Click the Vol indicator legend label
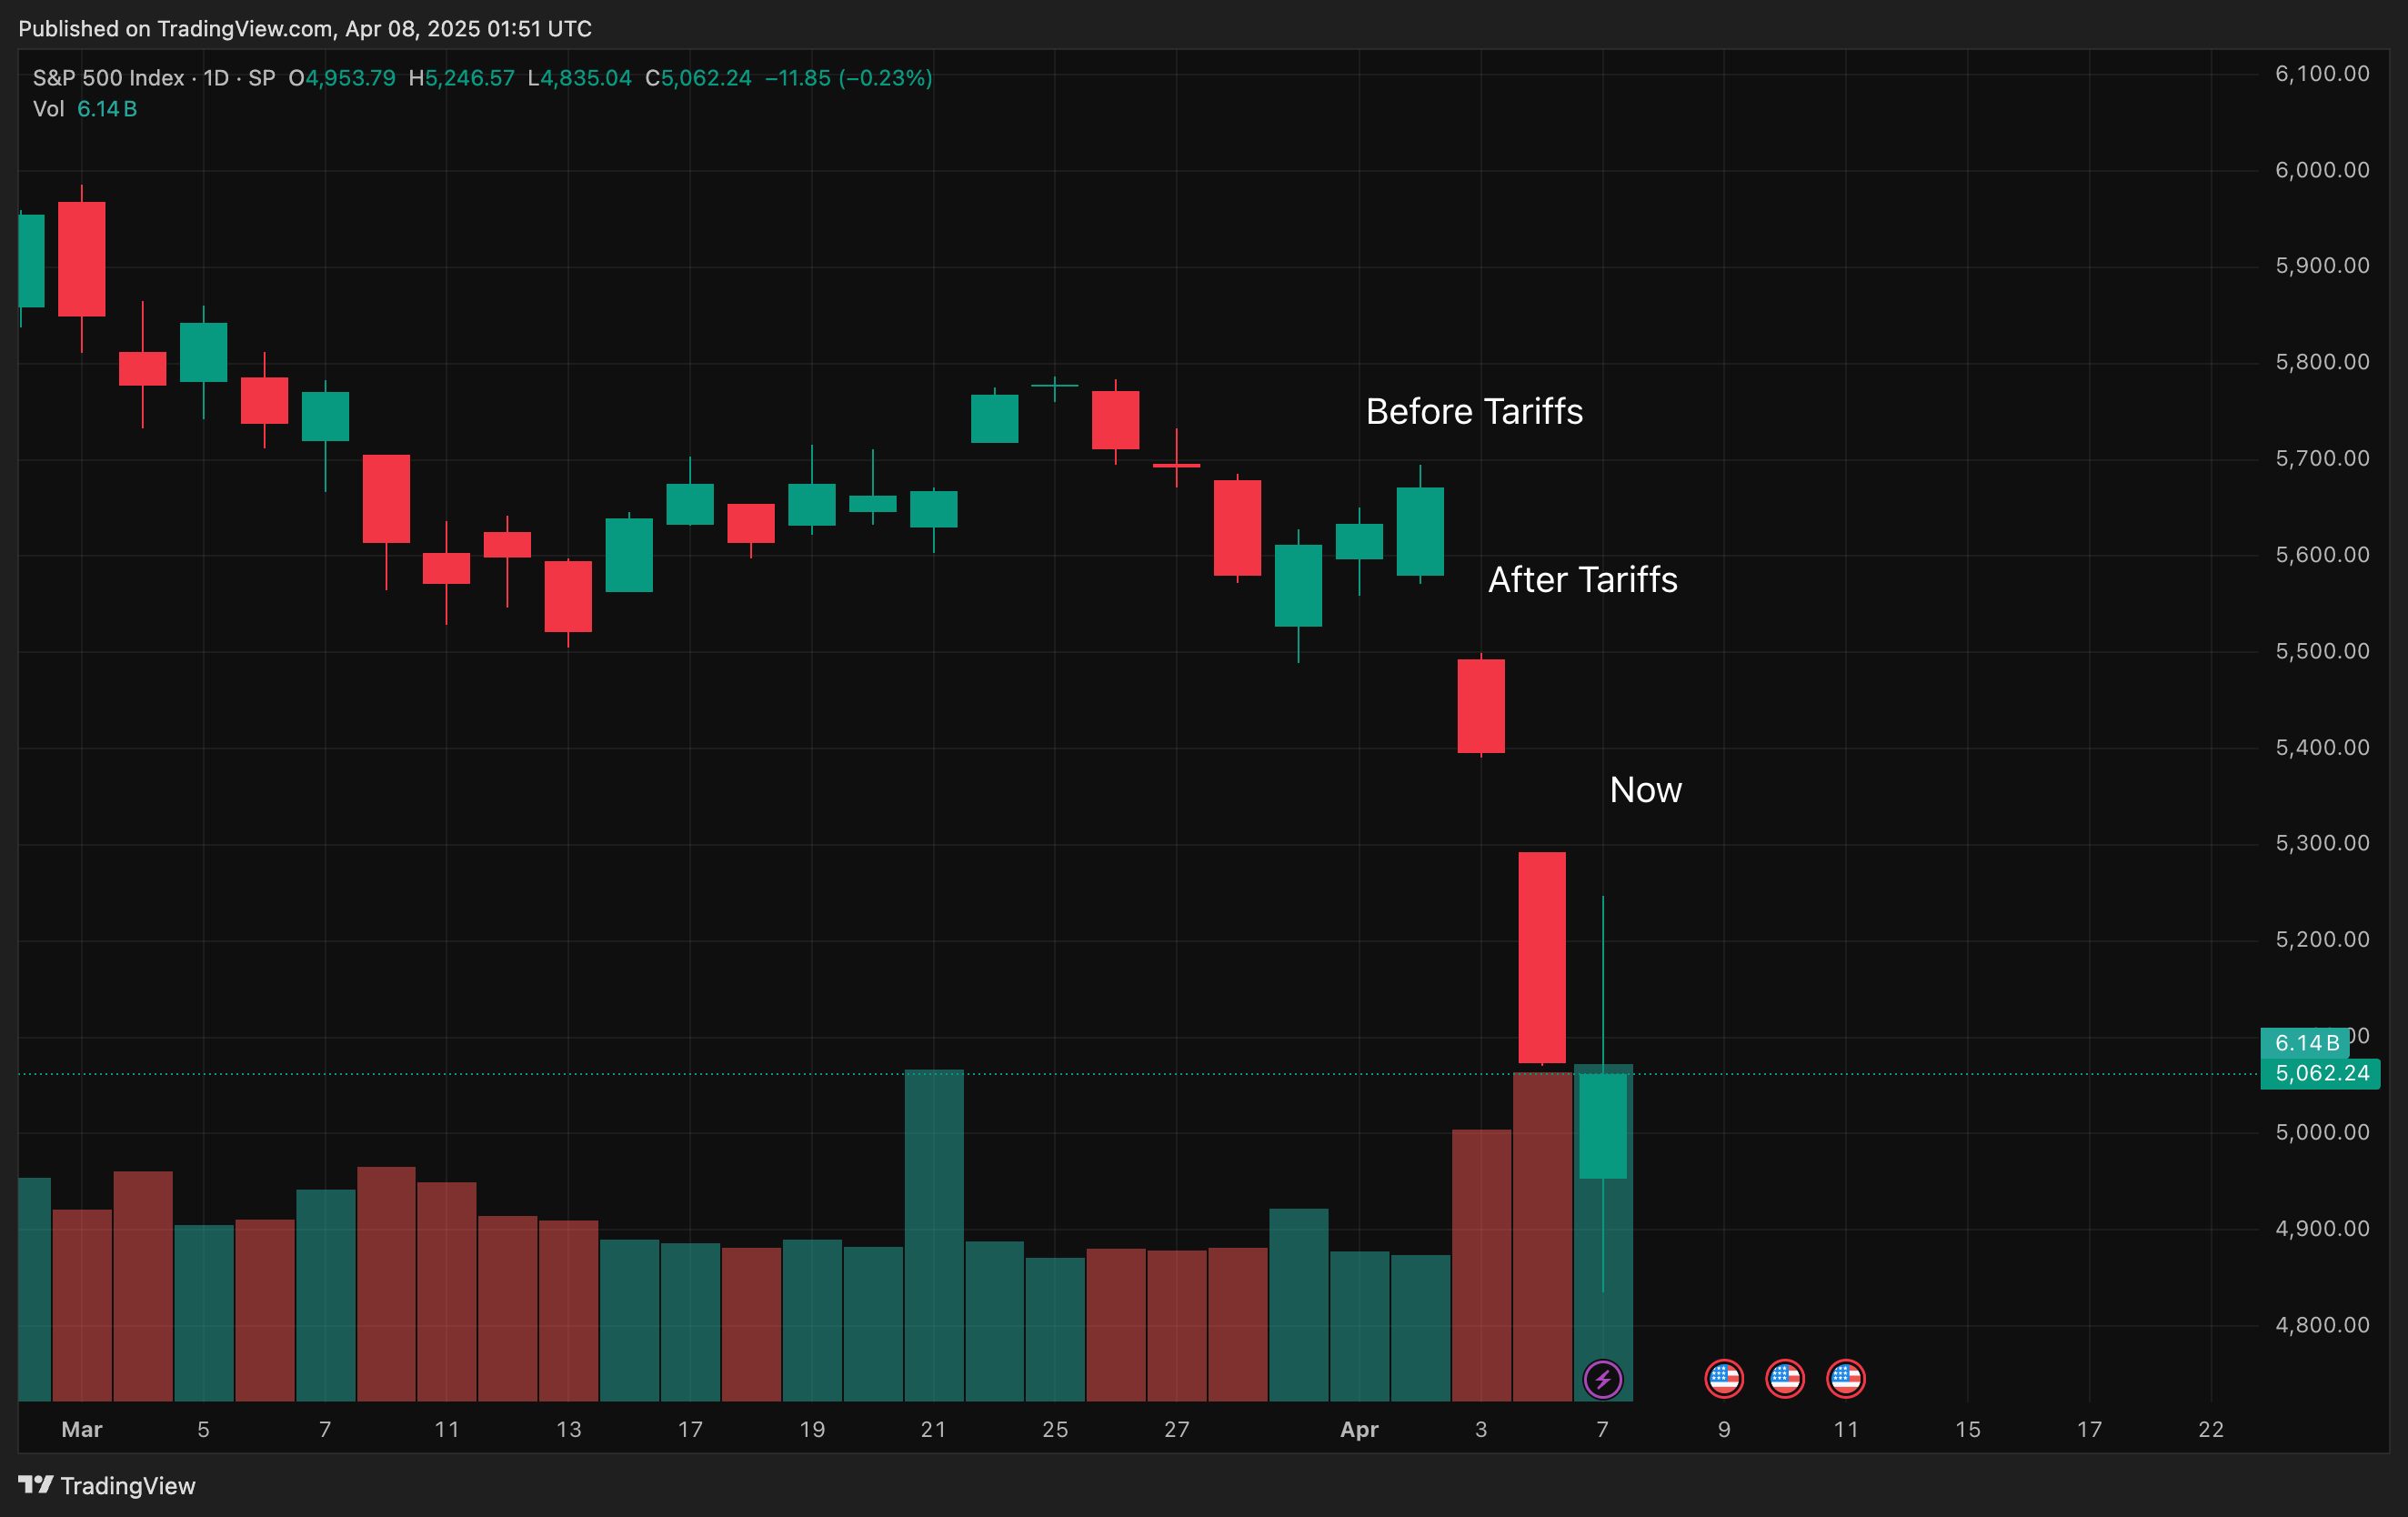 click(48, 109)
